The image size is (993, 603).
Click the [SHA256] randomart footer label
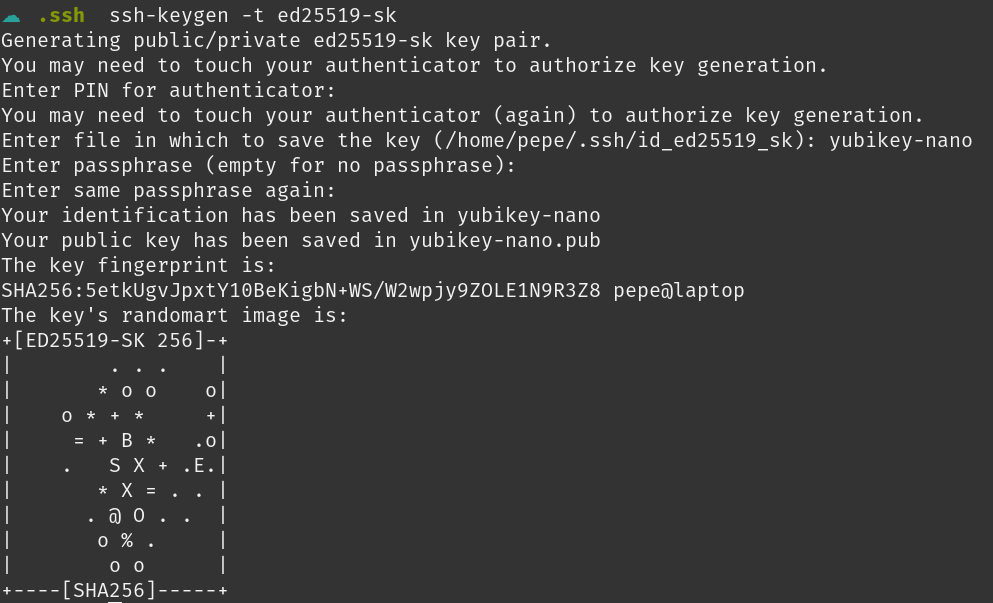pos(109,590)
